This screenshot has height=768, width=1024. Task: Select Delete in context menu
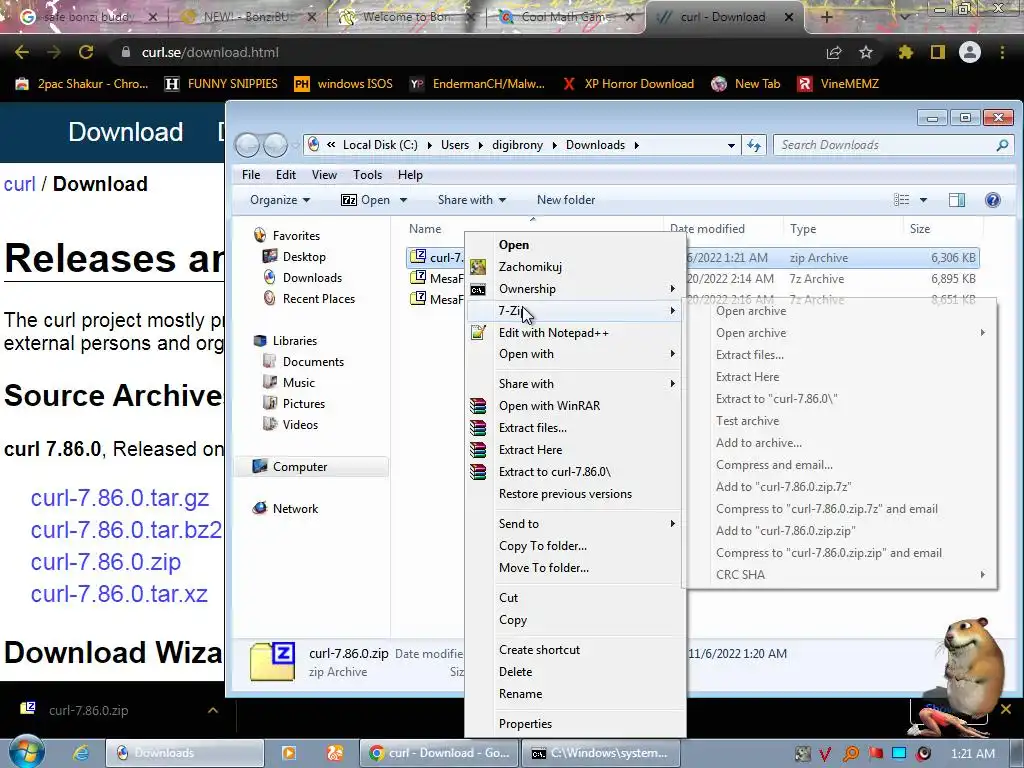pyautogui.click(x=515, y=672)
